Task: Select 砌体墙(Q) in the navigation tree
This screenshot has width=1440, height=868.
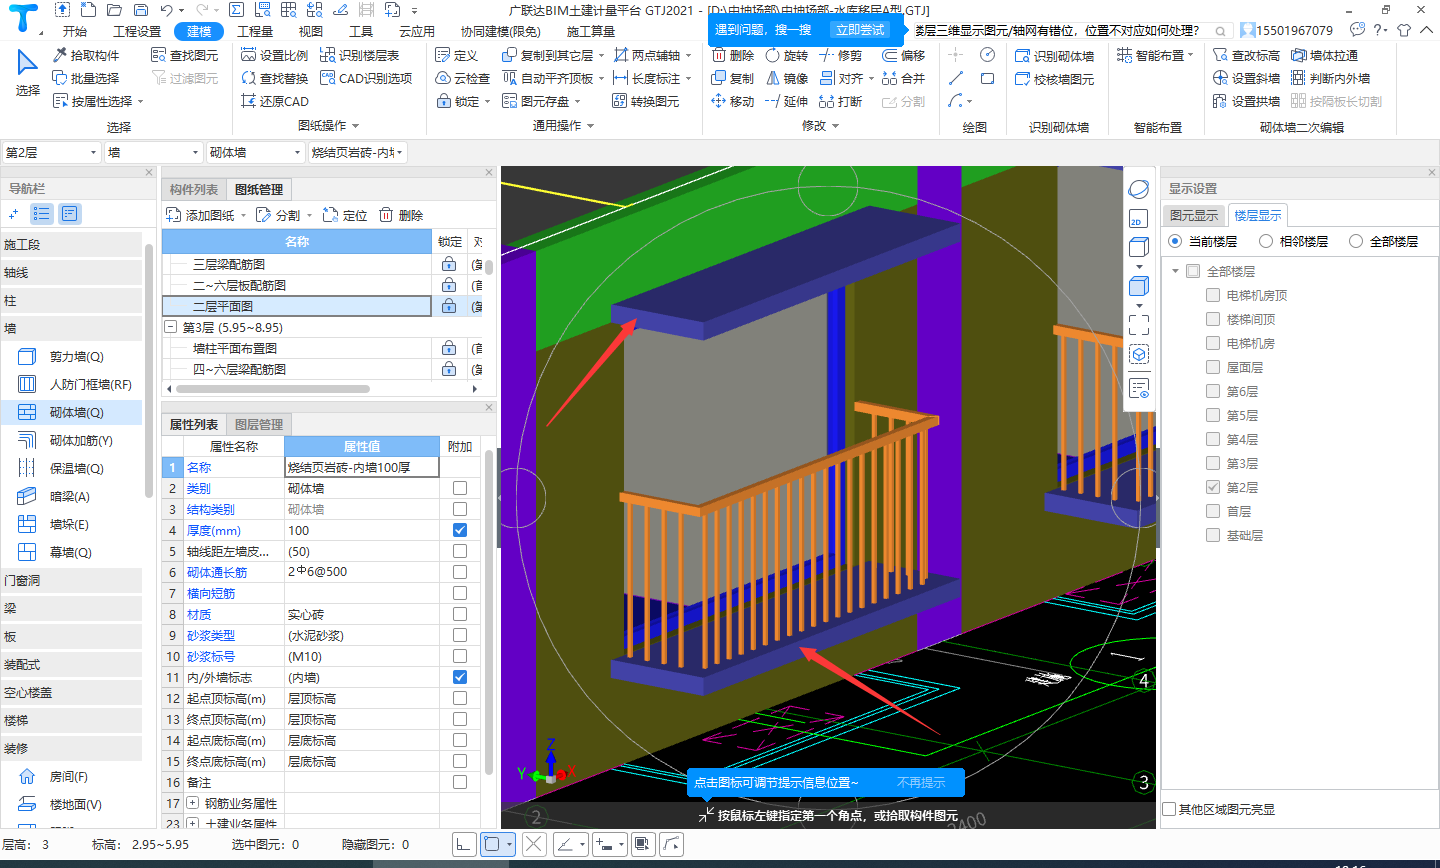Action: (x=76, y=412)
